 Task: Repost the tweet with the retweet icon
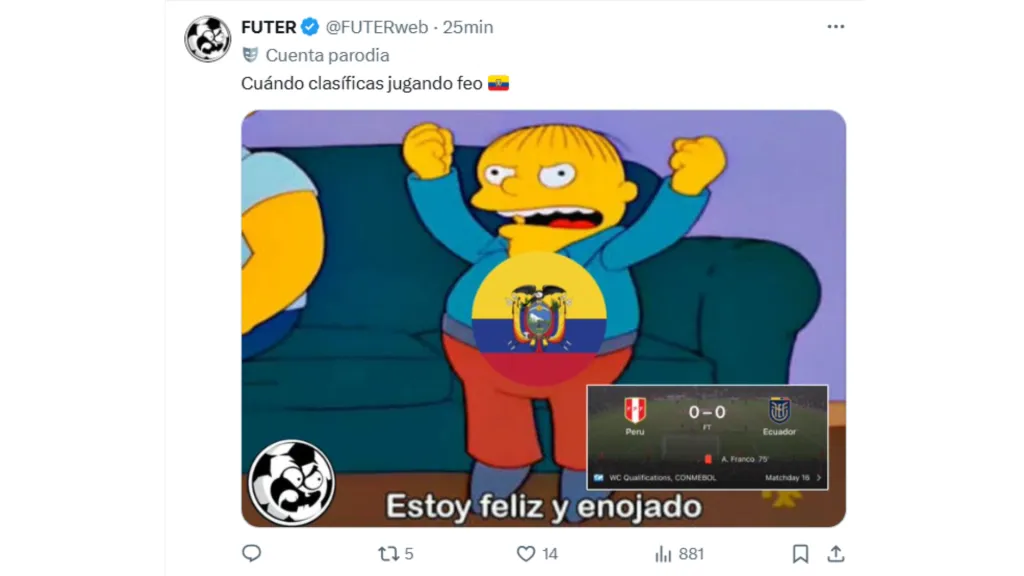click(389, 554)
